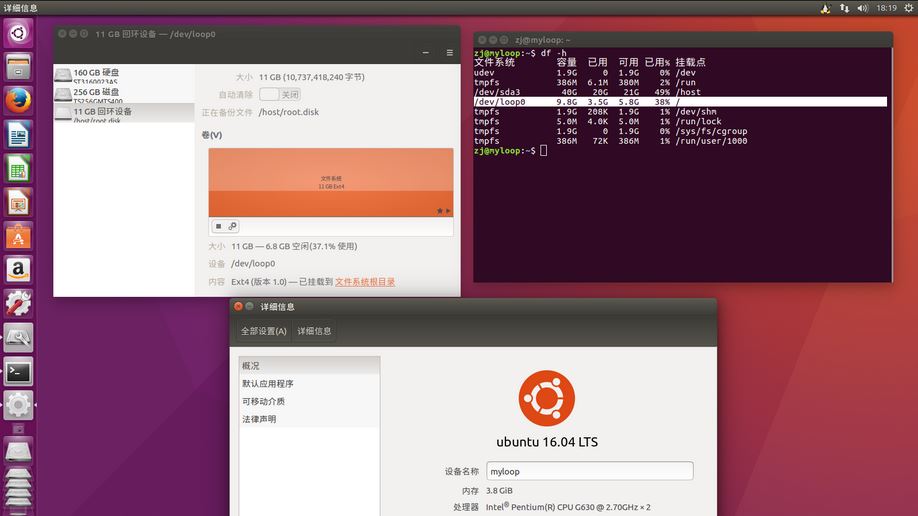Open Ubuntu Software from the dock

coord(18,236)
